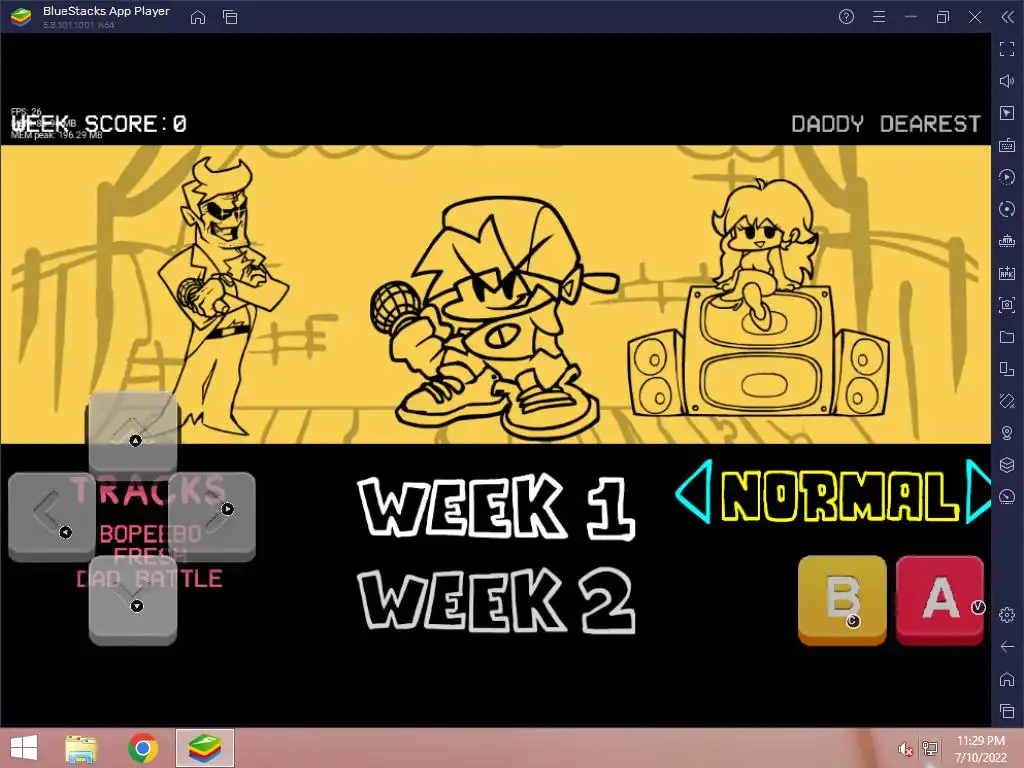Click the Android back arrow in sidebar

pos(1006,647)
